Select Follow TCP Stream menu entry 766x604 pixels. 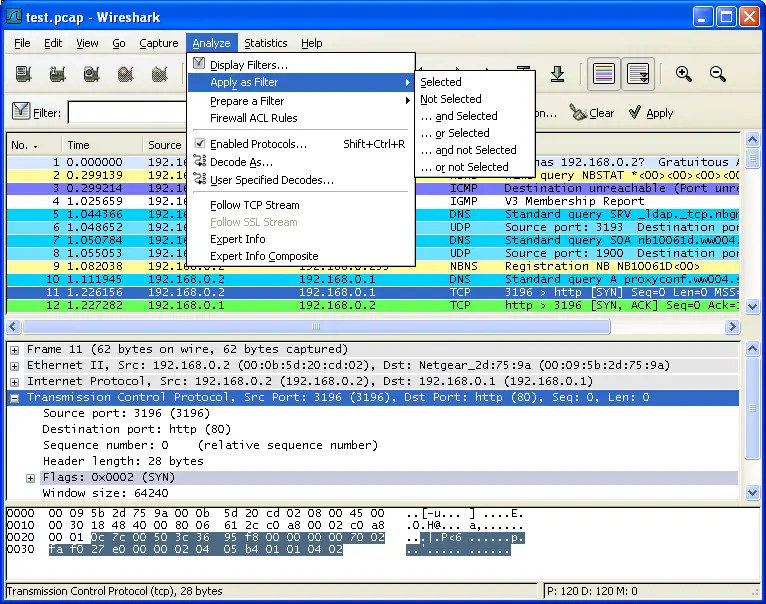tap(254, 205)
